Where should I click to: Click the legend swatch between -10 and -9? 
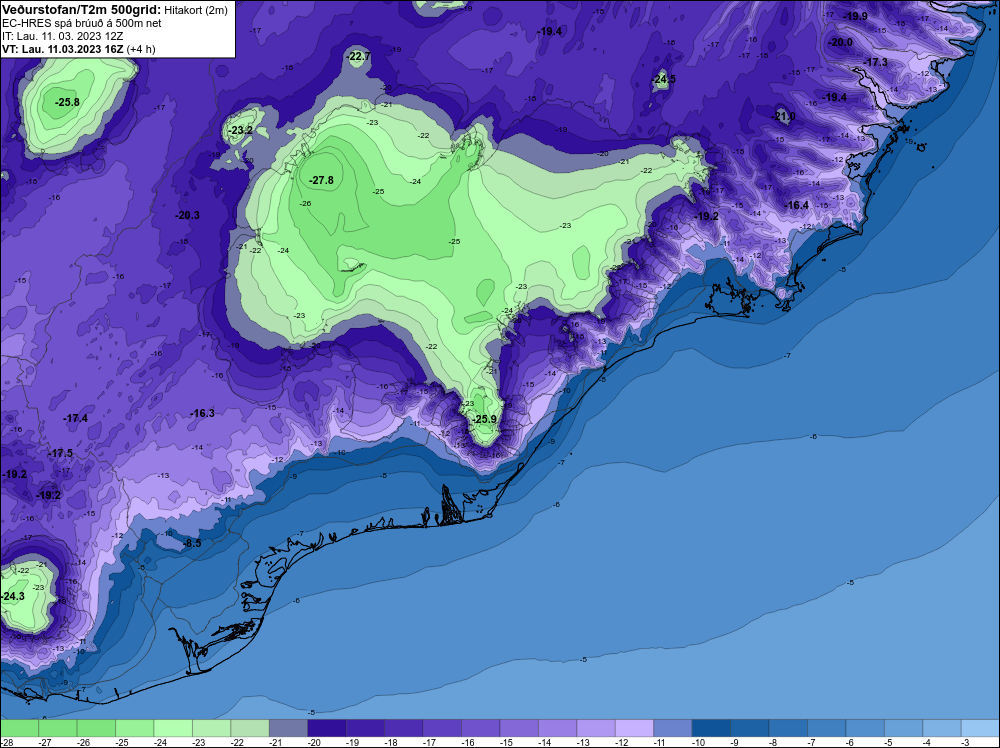[711, 728]
